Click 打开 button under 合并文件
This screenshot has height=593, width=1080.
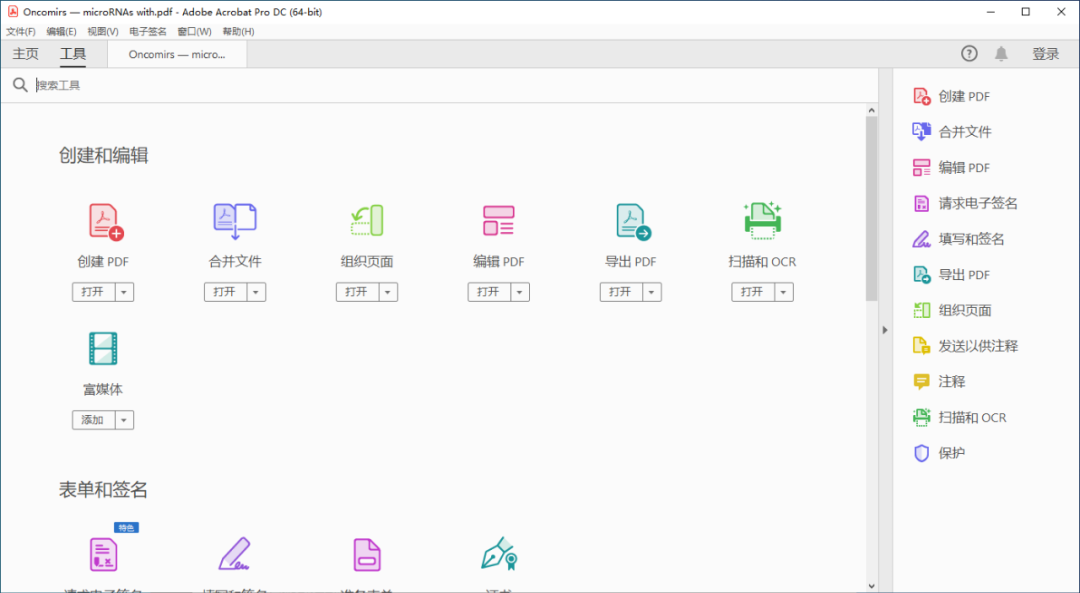(x=226, y=292)
